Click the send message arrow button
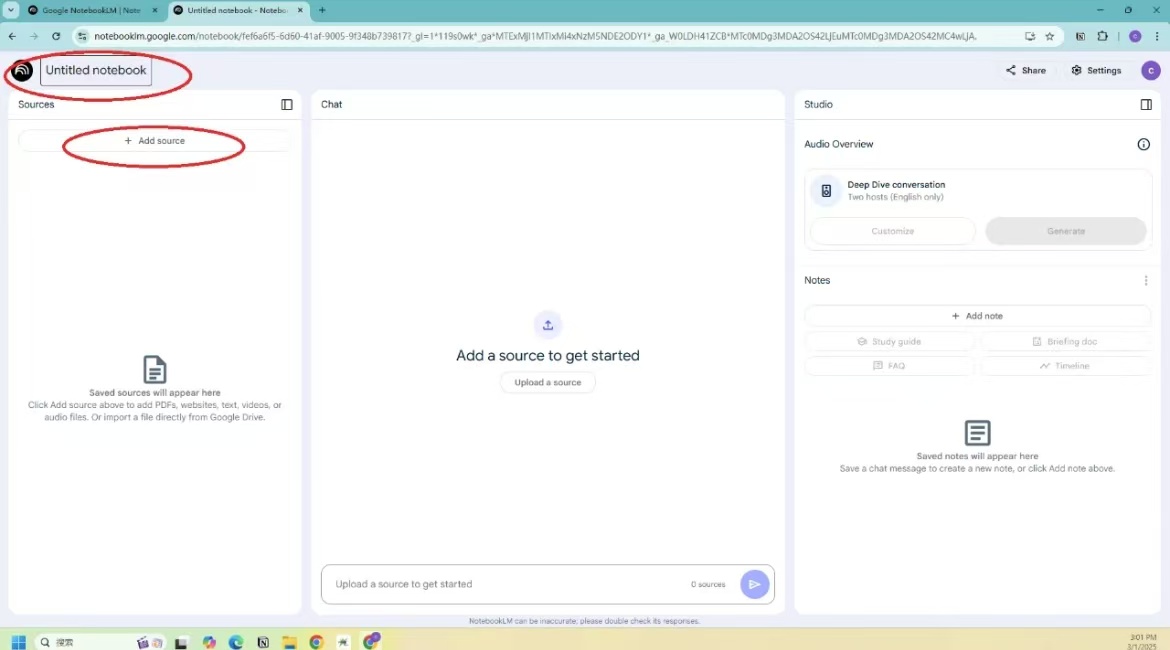This screenshot has height=650, width=1170. [754, 584]
